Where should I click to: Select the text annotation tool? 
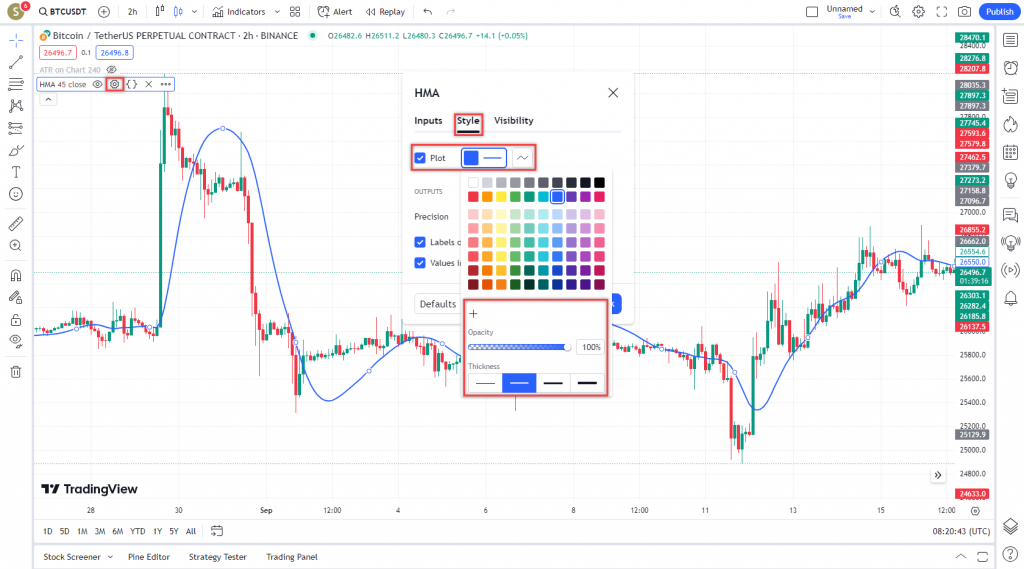click(16, 172)
